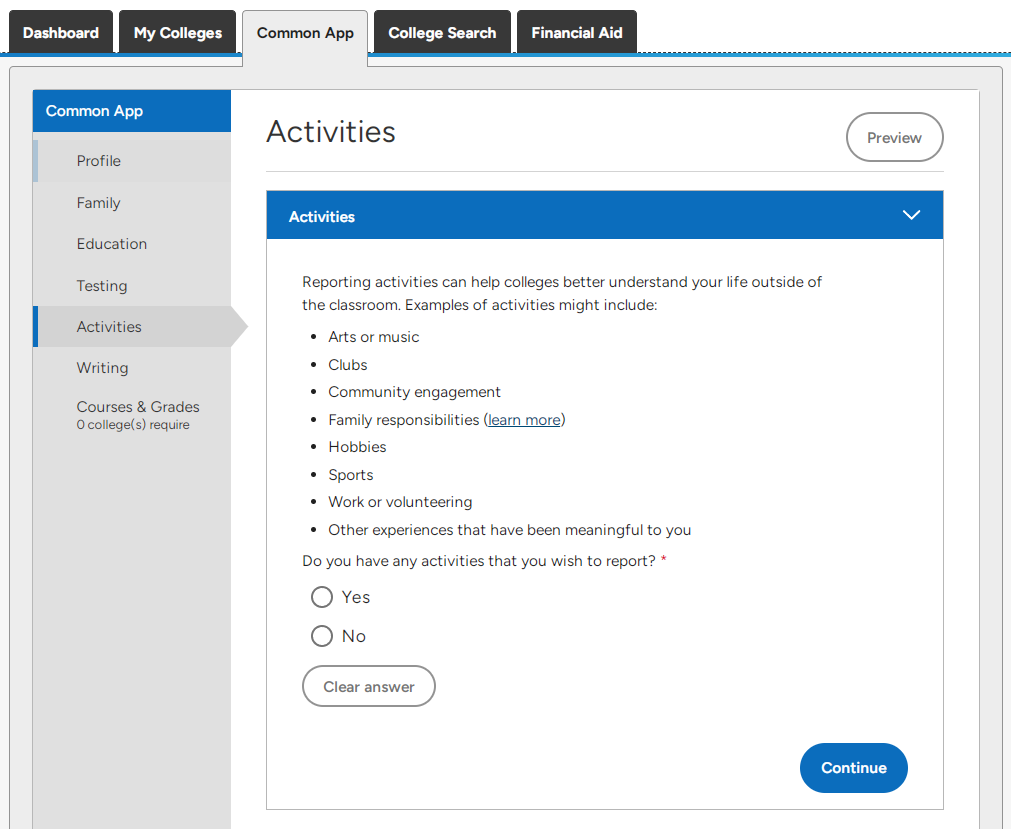Click the 'Sports' list item

pos(351,475)
